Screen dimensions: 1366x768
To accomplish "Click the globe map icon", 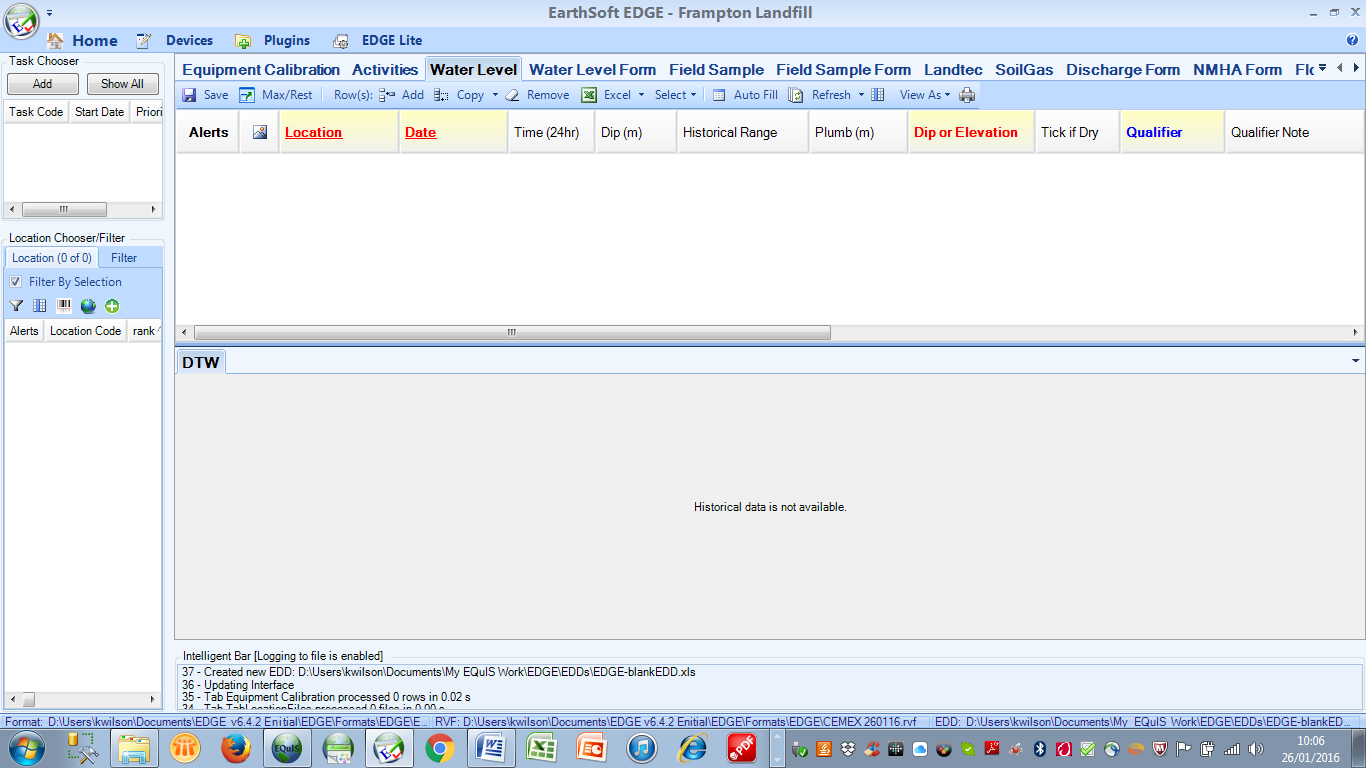I will click(x=88, y=306).
